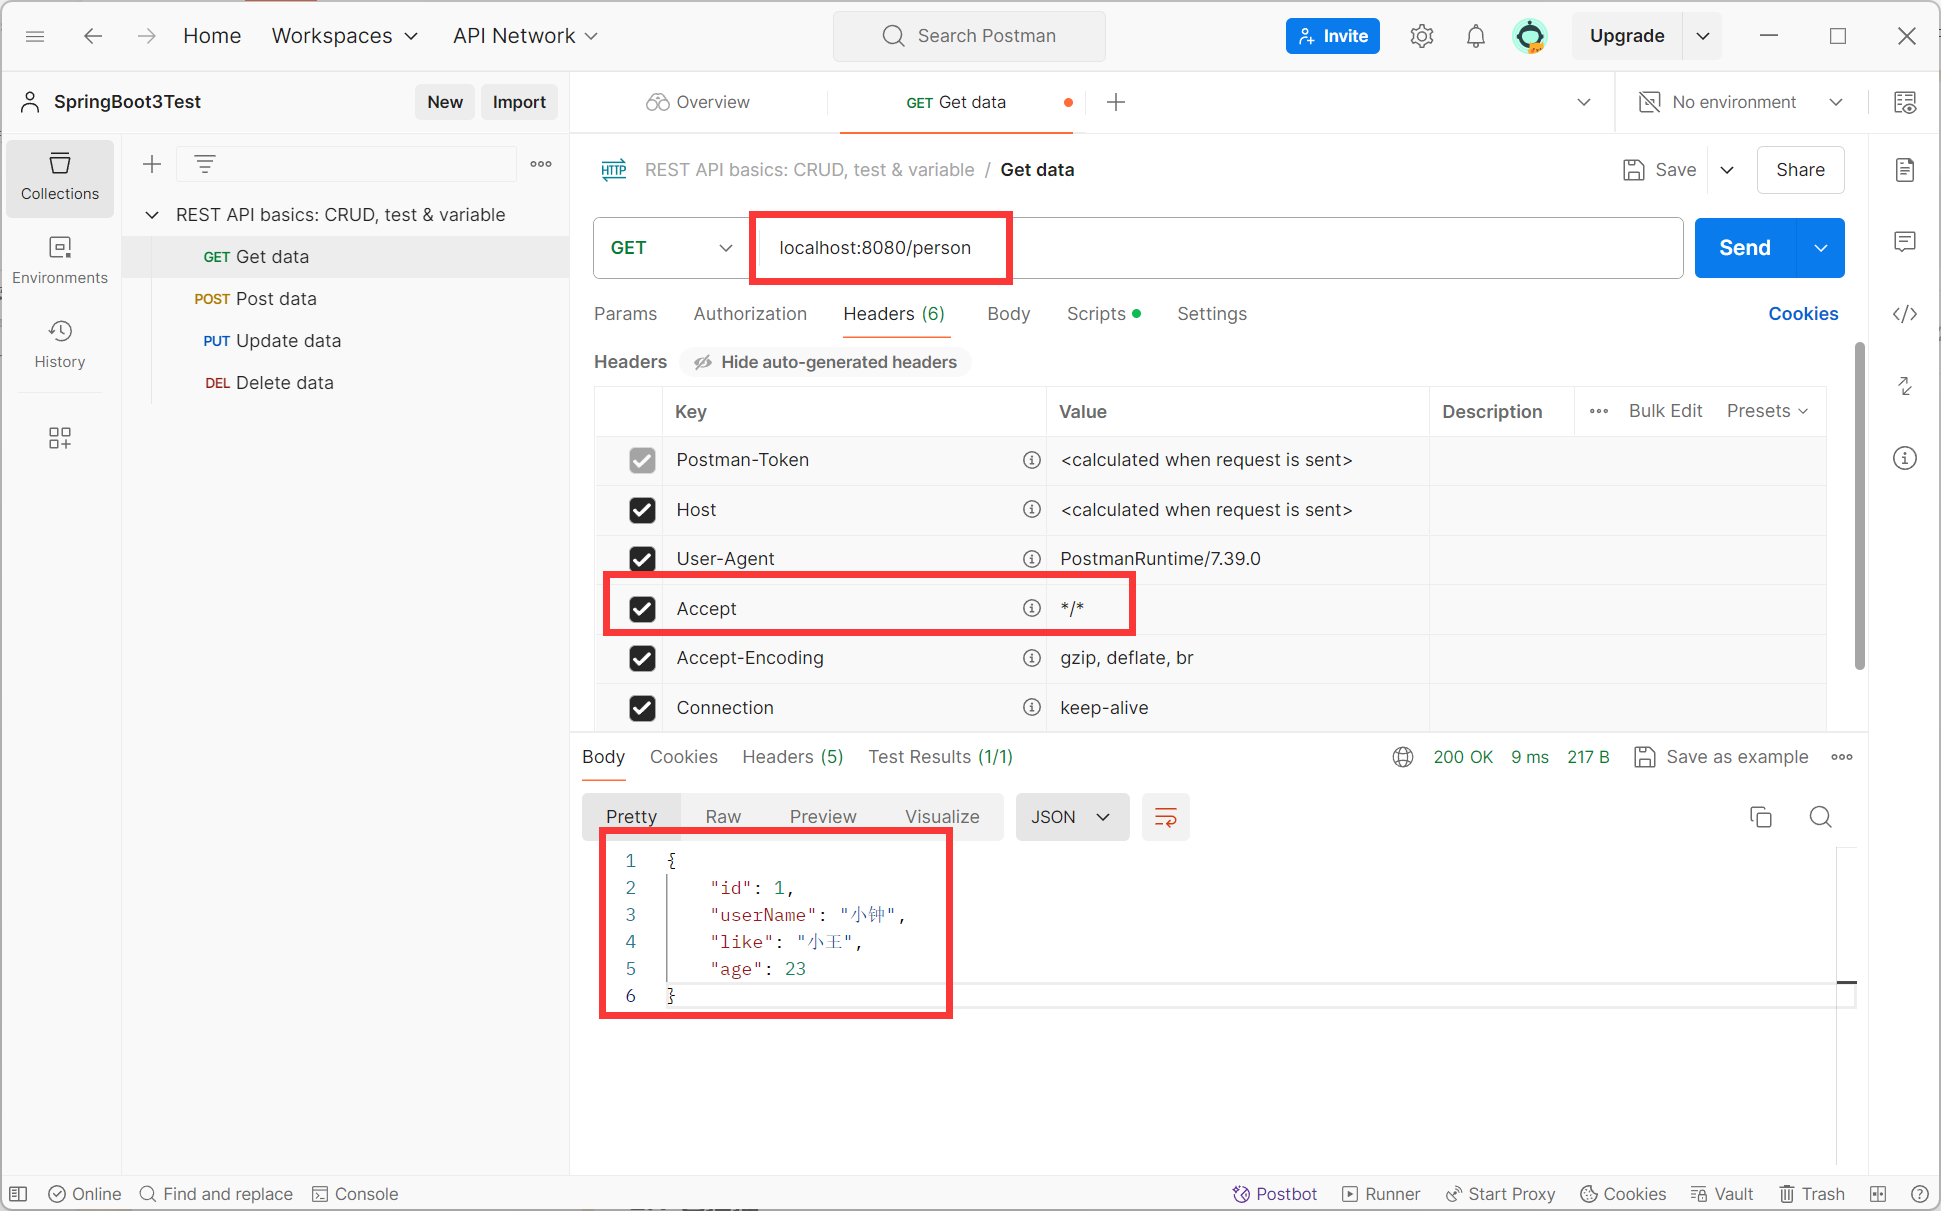Click the Invite button

1332,36
